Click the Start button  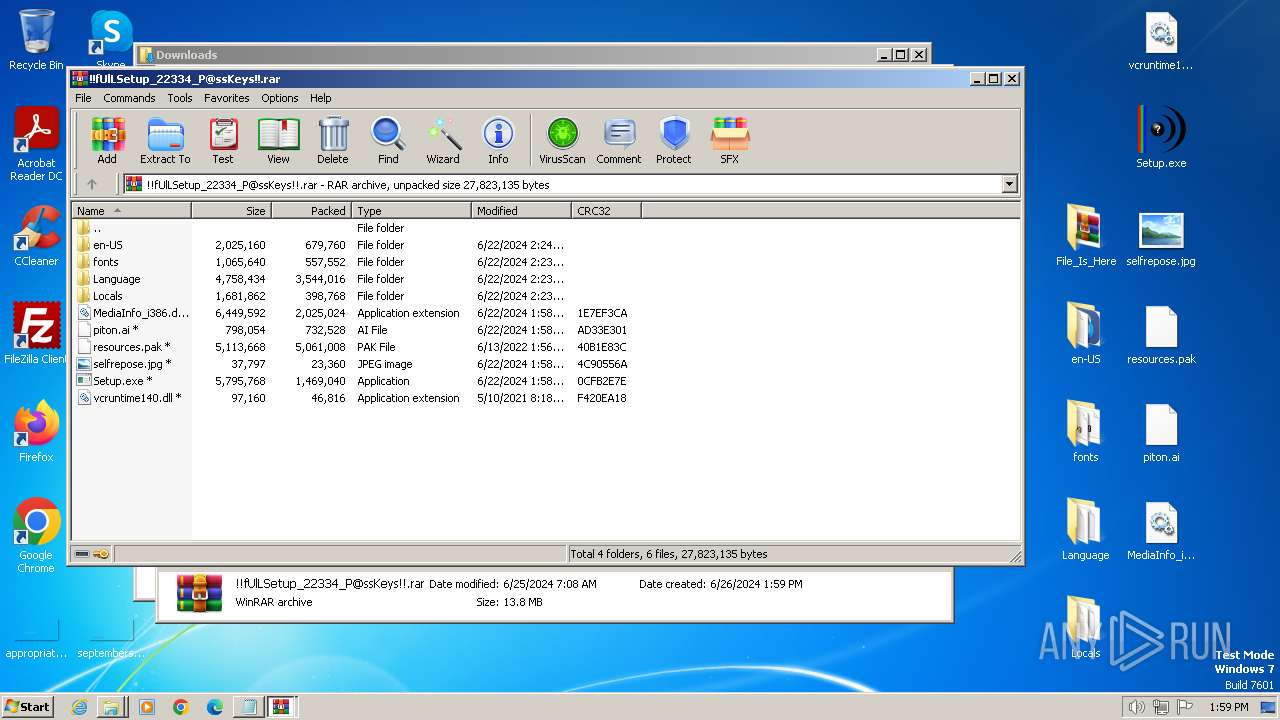pyautogui.click(x=28, y=706)
